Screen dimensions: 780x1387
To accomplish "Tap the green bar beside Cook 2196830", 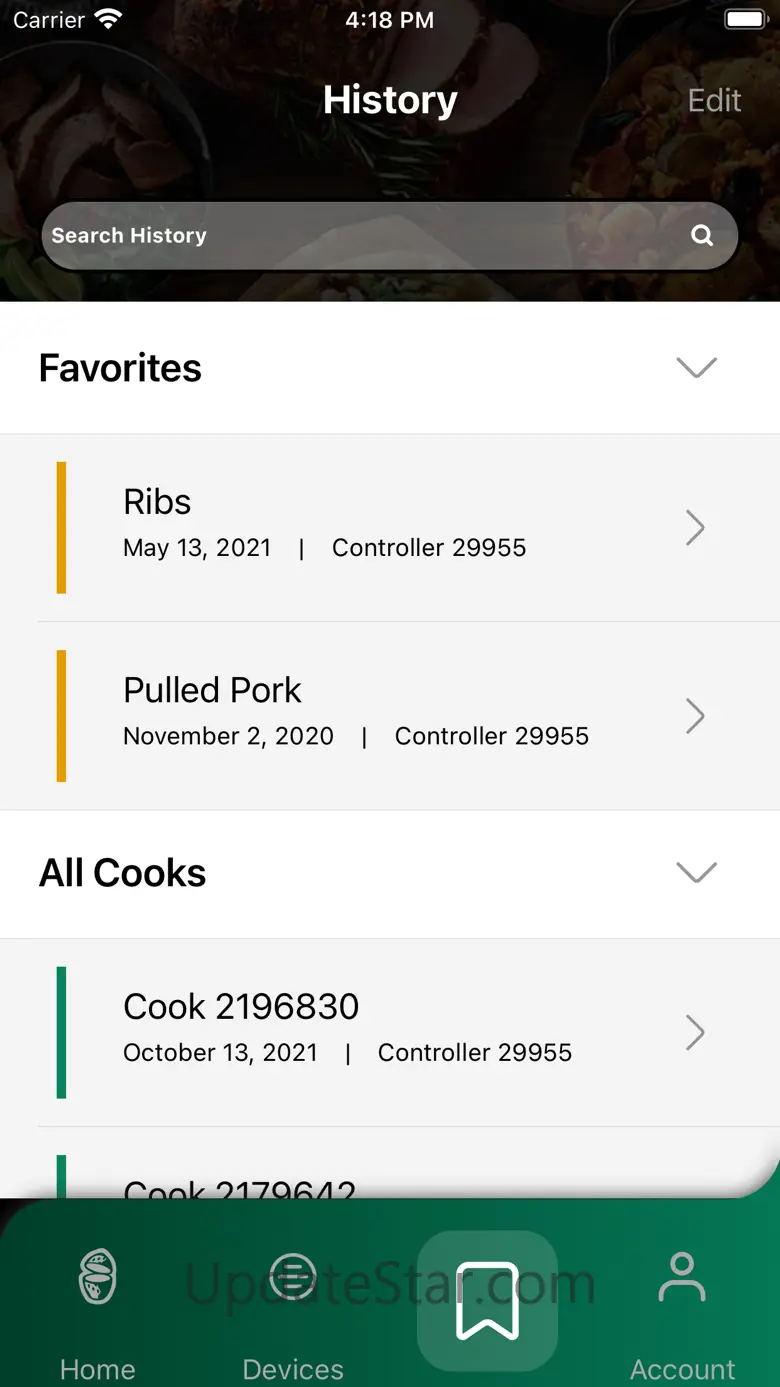I will (x=62, y=1032).
